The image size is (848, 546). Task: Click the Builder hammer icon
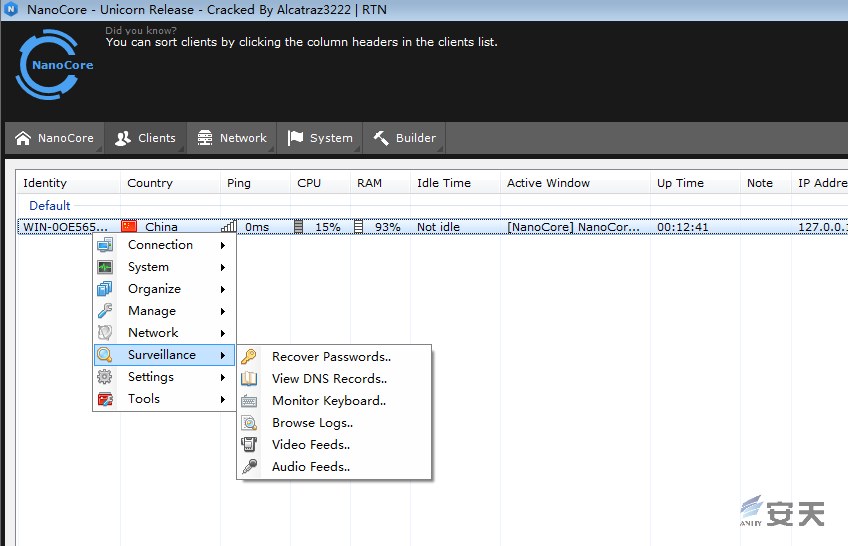click(381, 138)
